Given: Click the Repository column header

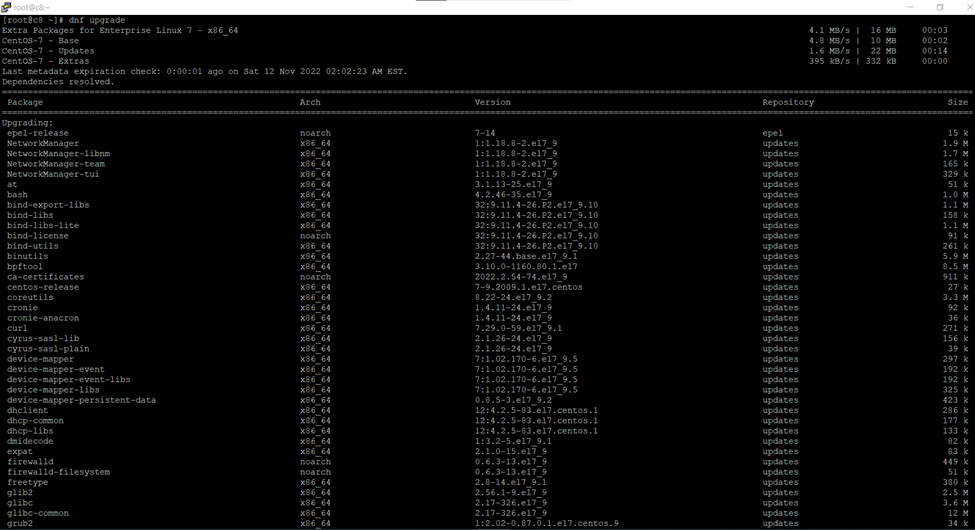Looking at the screenshot, I should [788, 102].
